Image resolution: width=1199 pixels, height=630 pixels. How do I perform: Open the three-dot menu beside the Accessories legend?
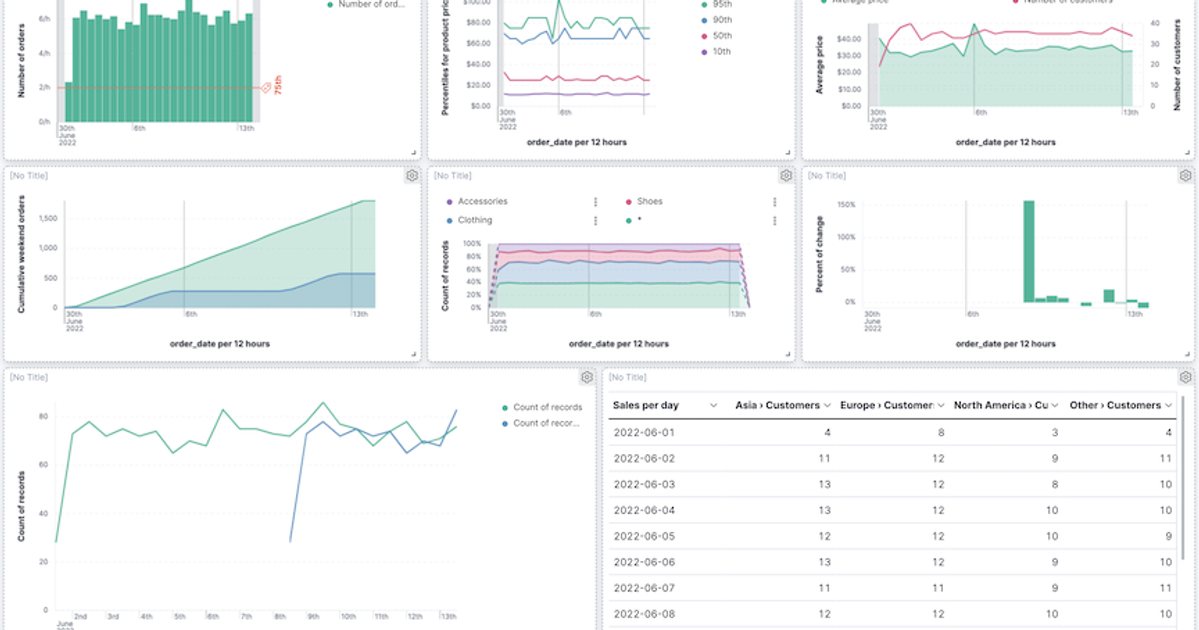point(596,201)
